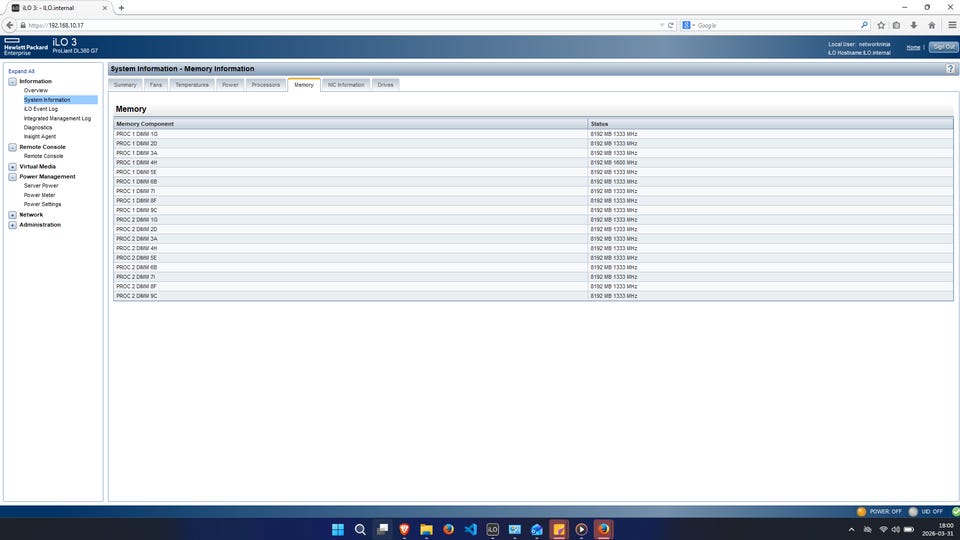Switch to the Power tab

click(x=230, y=84)
